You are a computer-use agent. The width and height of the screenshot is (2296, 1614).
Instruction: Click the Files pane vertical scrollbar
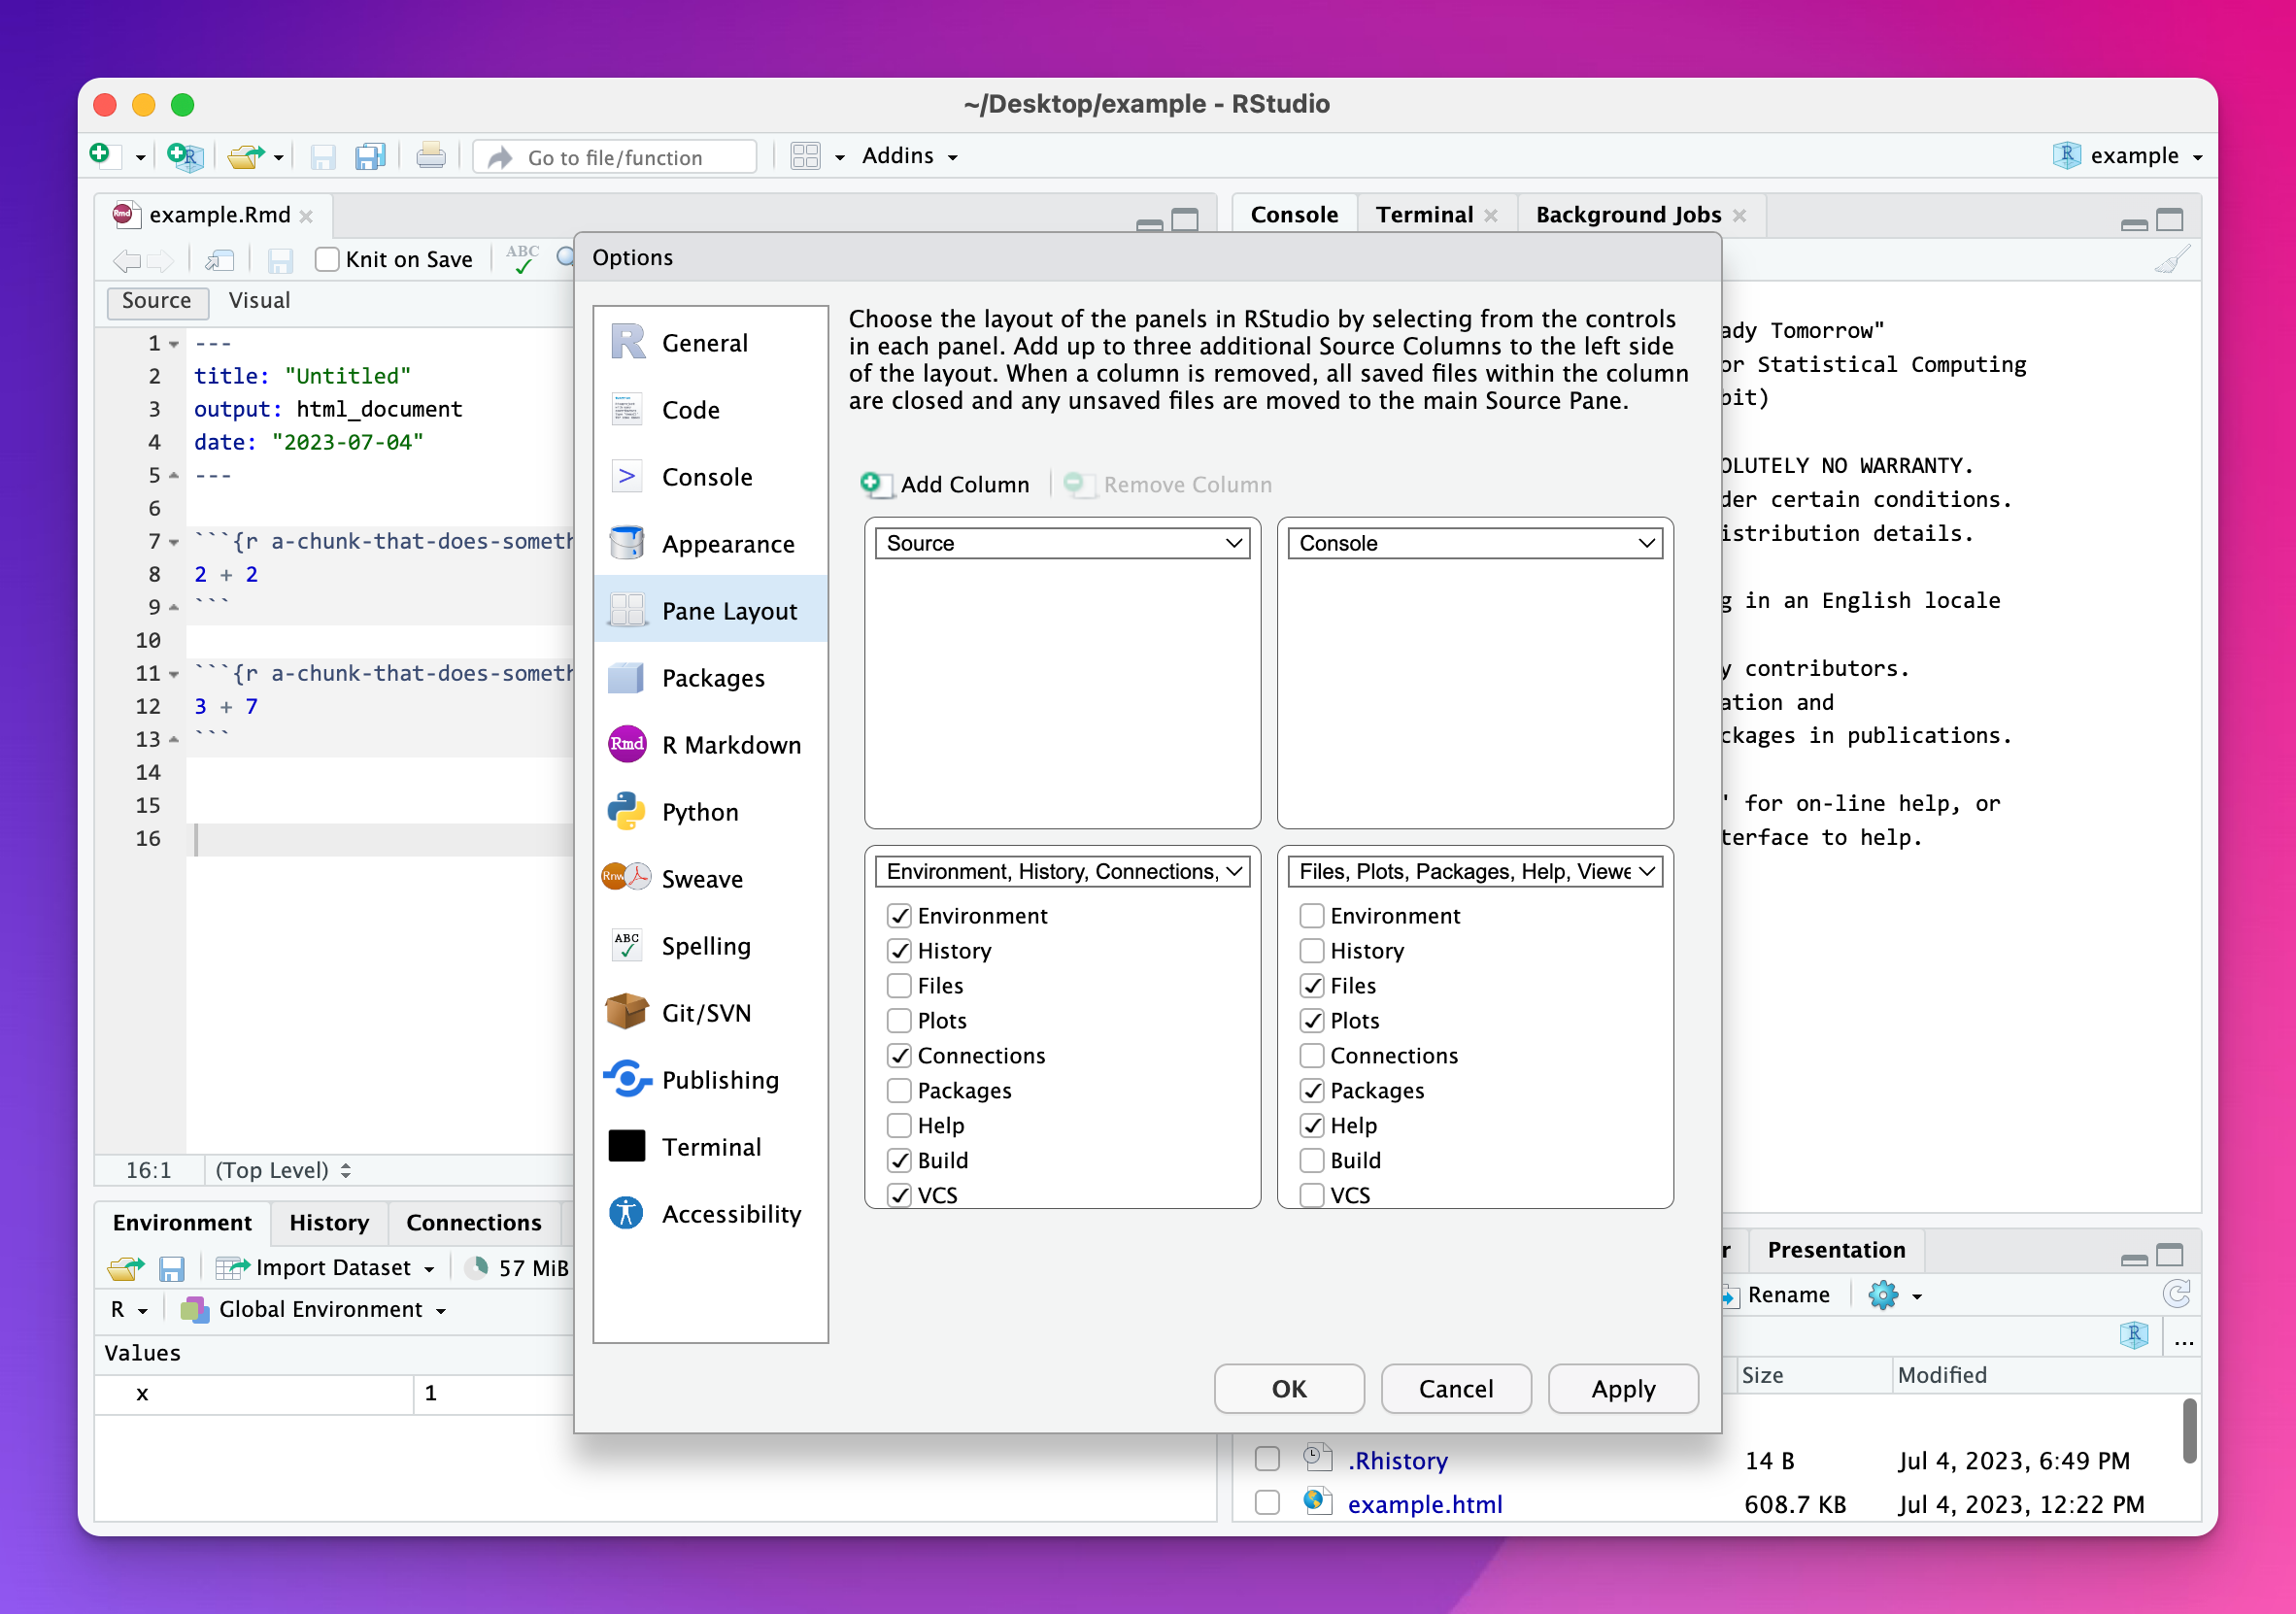tap(2189, 1430)
